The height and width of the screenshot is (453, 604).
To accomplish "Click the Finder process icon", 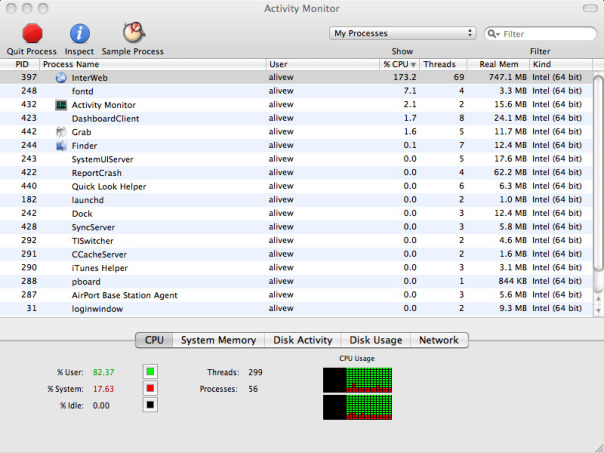I will pyautogui.click(x=61, y=146).
